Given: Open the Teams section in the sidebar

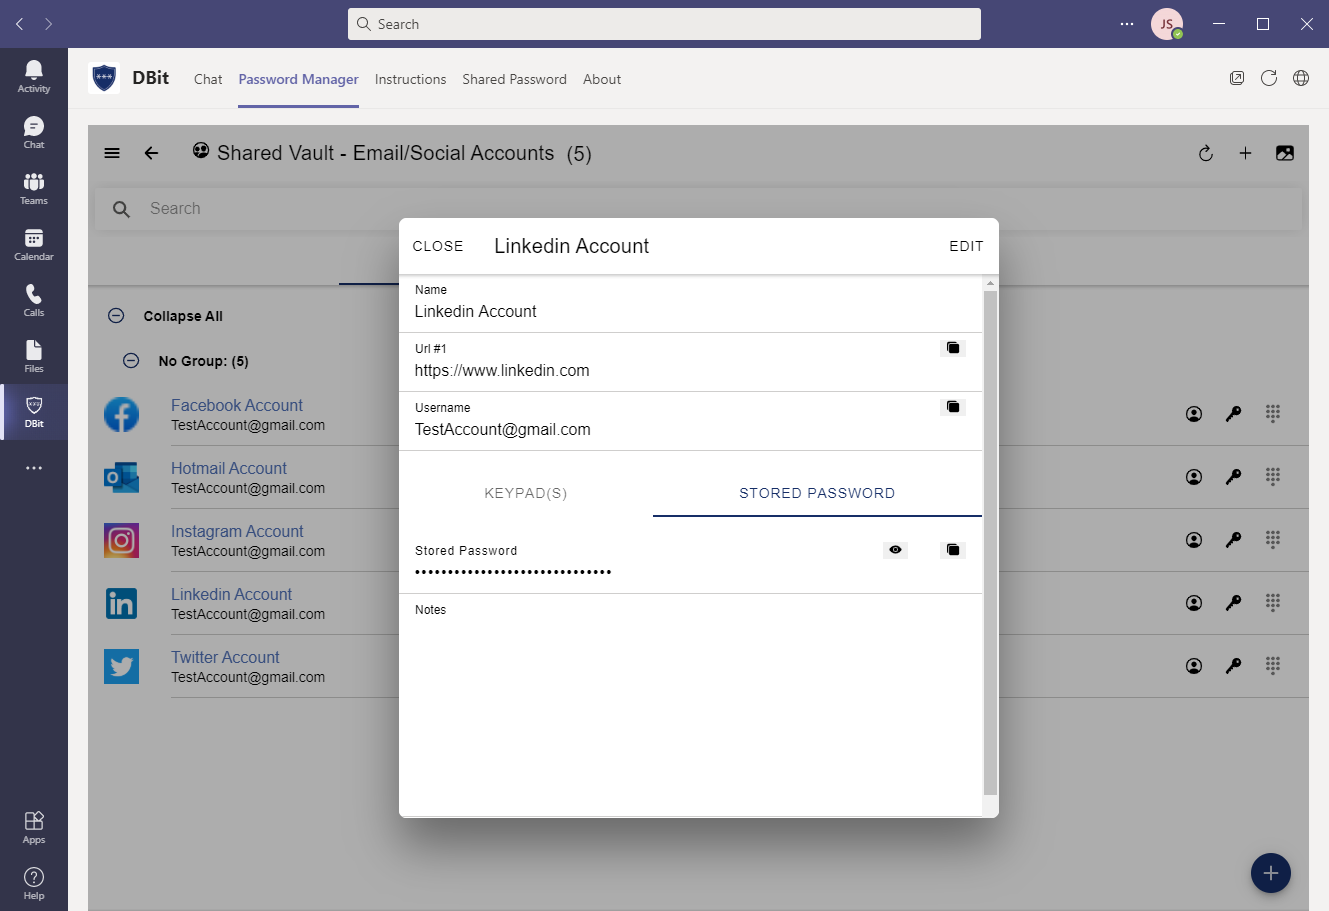Looking at the screenshot, I should tap(34, 188).
